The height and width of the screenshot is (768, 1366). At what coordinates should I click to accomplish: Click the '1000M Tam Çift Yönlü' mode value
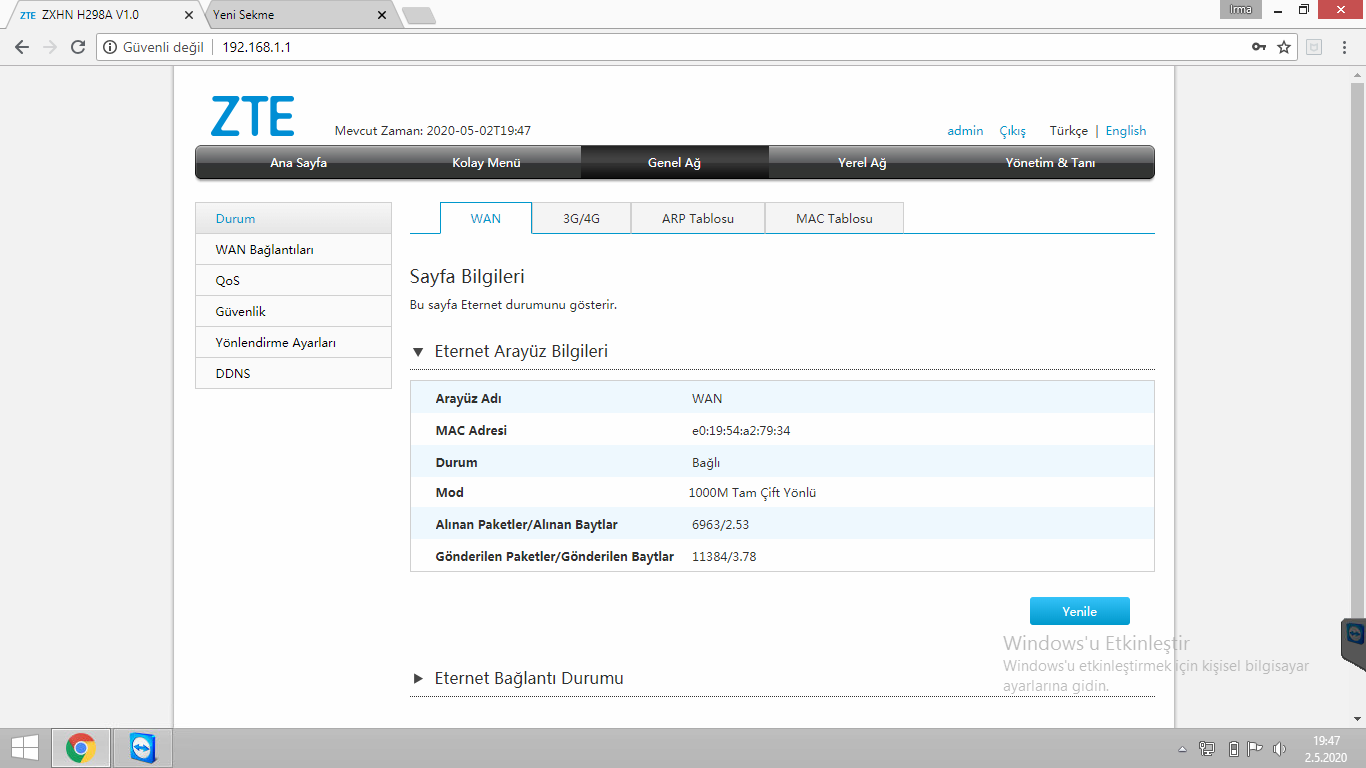[x=752, y=493]
